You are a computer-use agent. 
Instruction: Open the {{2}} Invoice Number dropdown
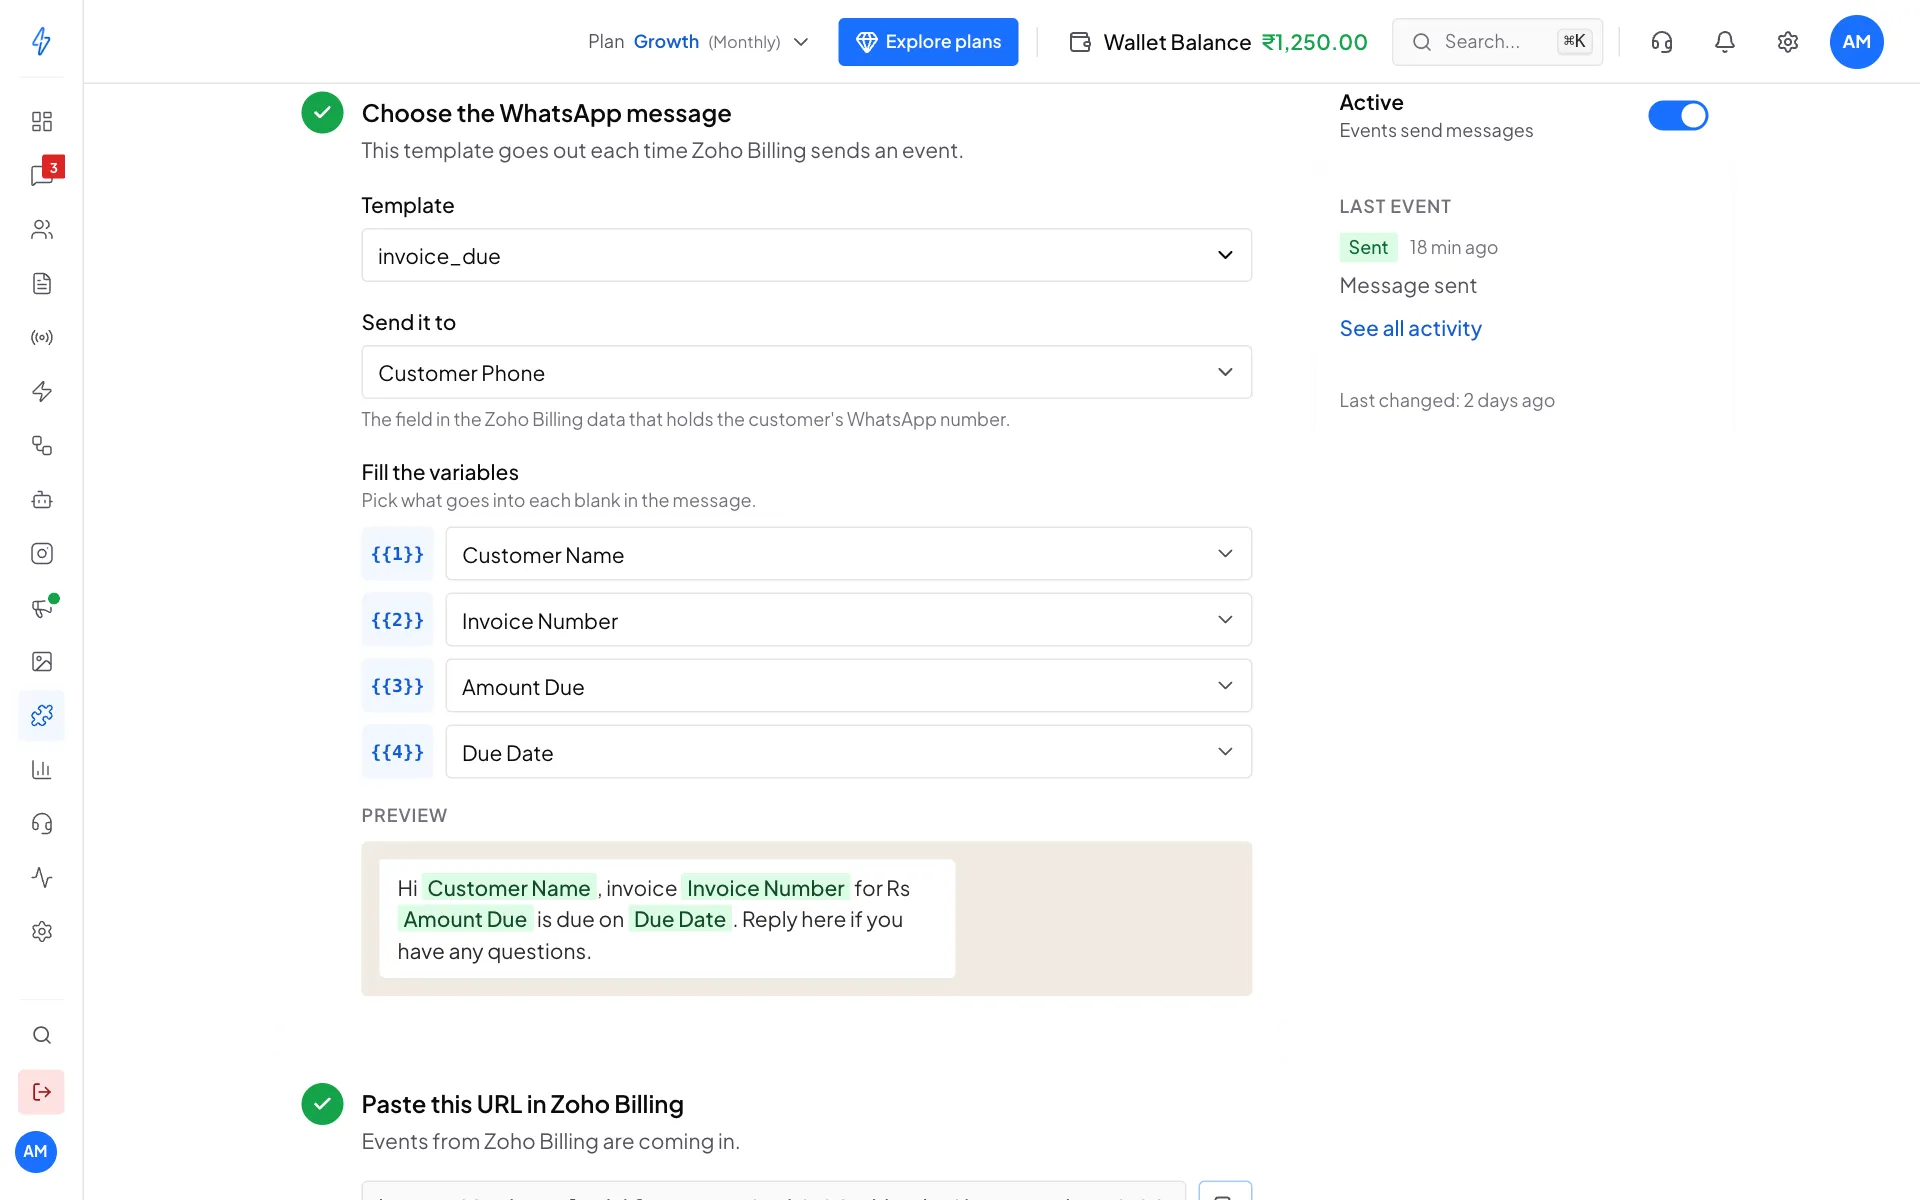point(848,620)
